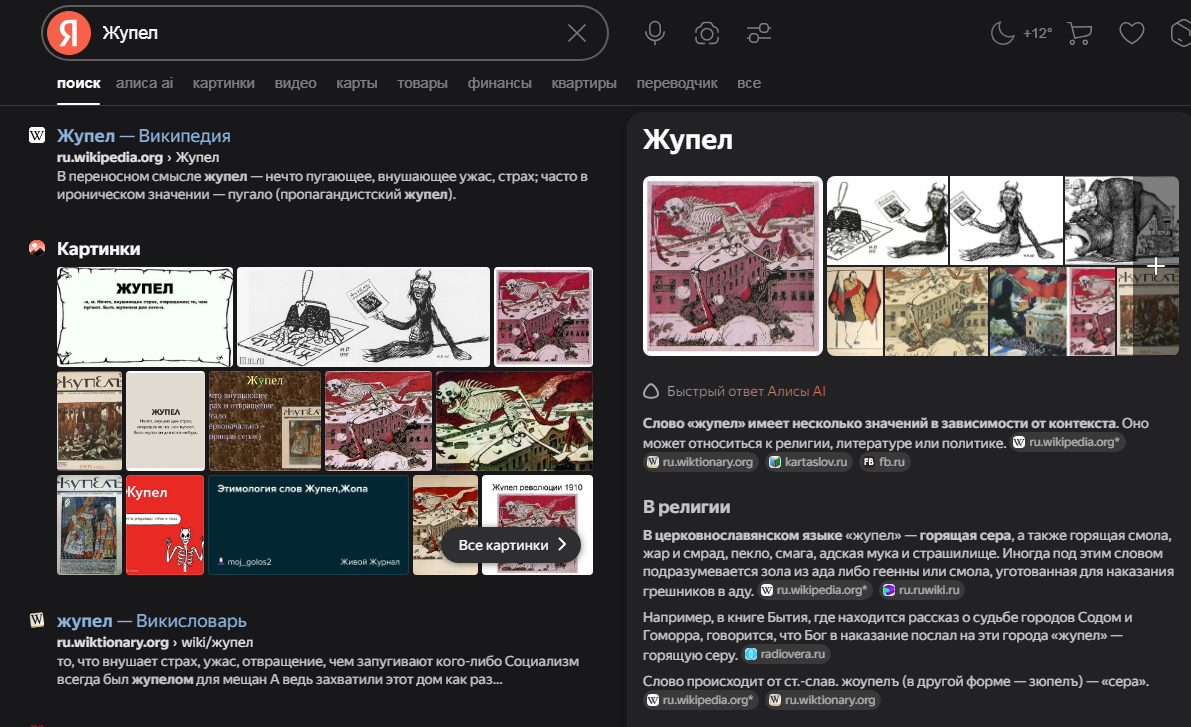Click ru.wikipedia.org › Жупел breadcrumb
Viewport: 1191px width, 727px height.
tap(137, 157)
